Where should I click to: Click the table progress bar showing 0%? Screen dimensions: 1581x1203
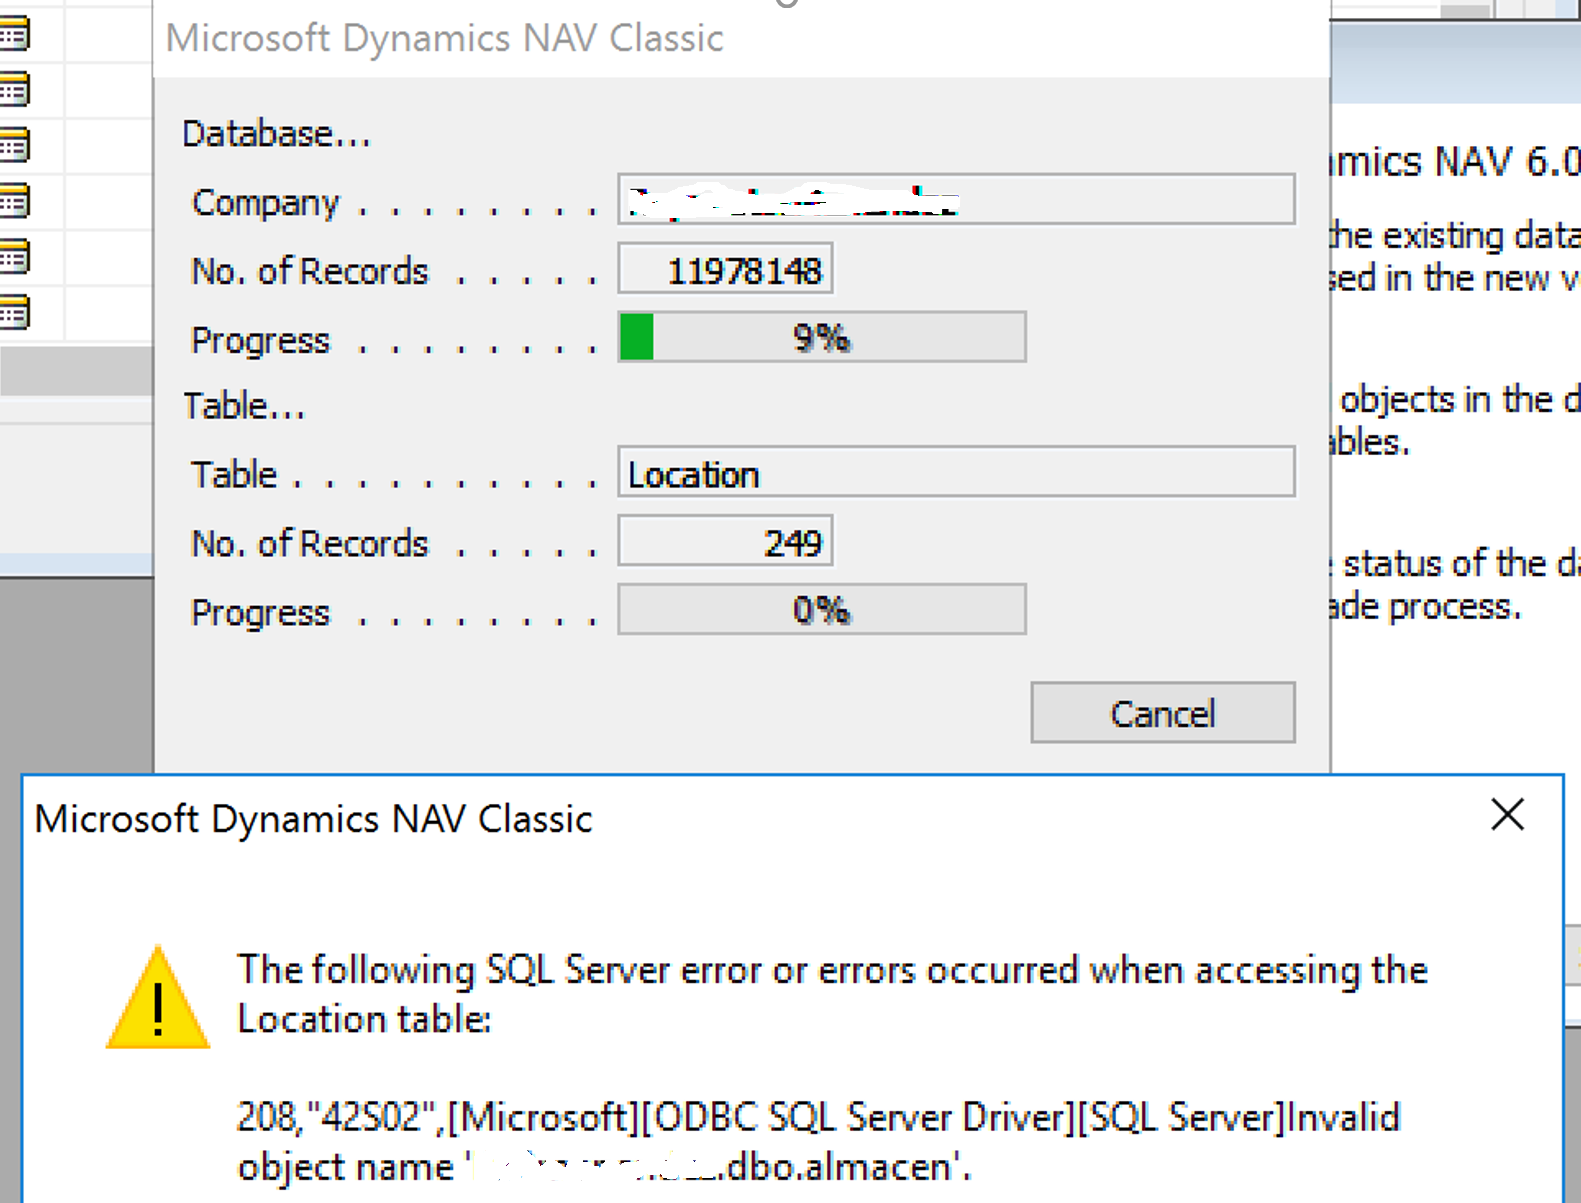pos(822,610)
